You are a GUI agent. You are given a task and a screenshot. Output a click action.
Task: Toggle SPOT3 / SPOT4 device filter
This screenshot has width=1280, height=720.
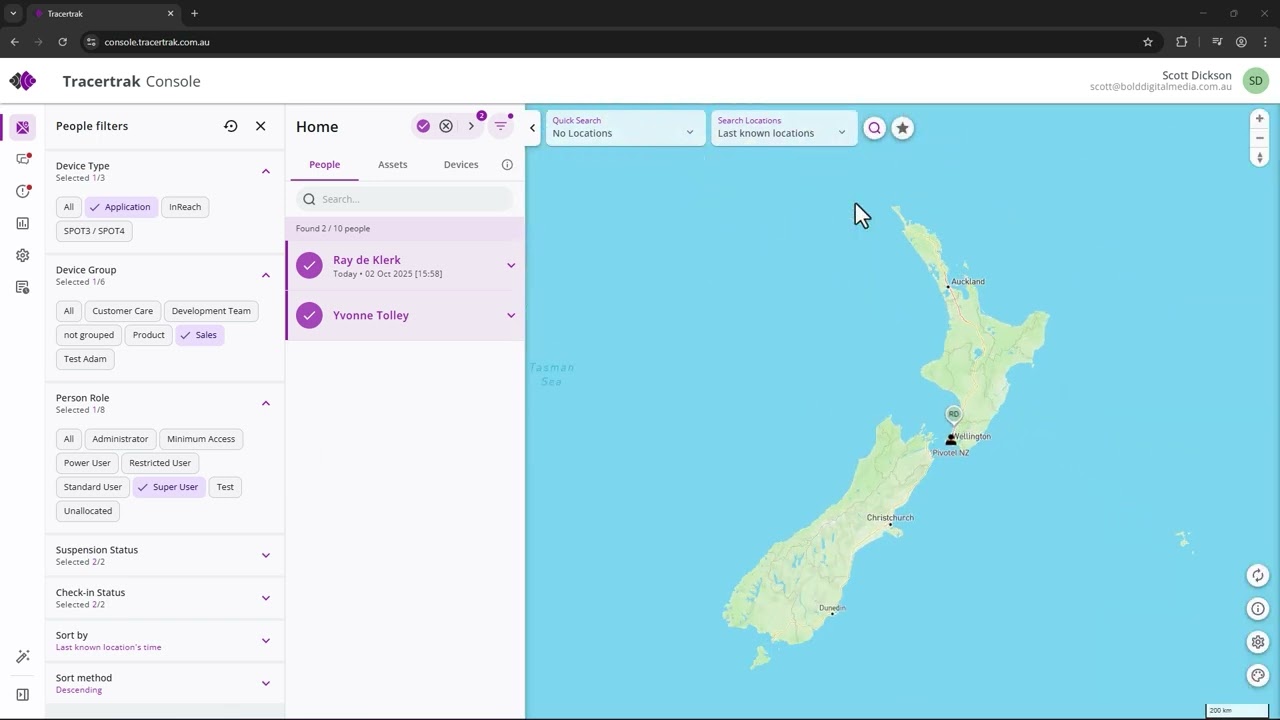94,231
